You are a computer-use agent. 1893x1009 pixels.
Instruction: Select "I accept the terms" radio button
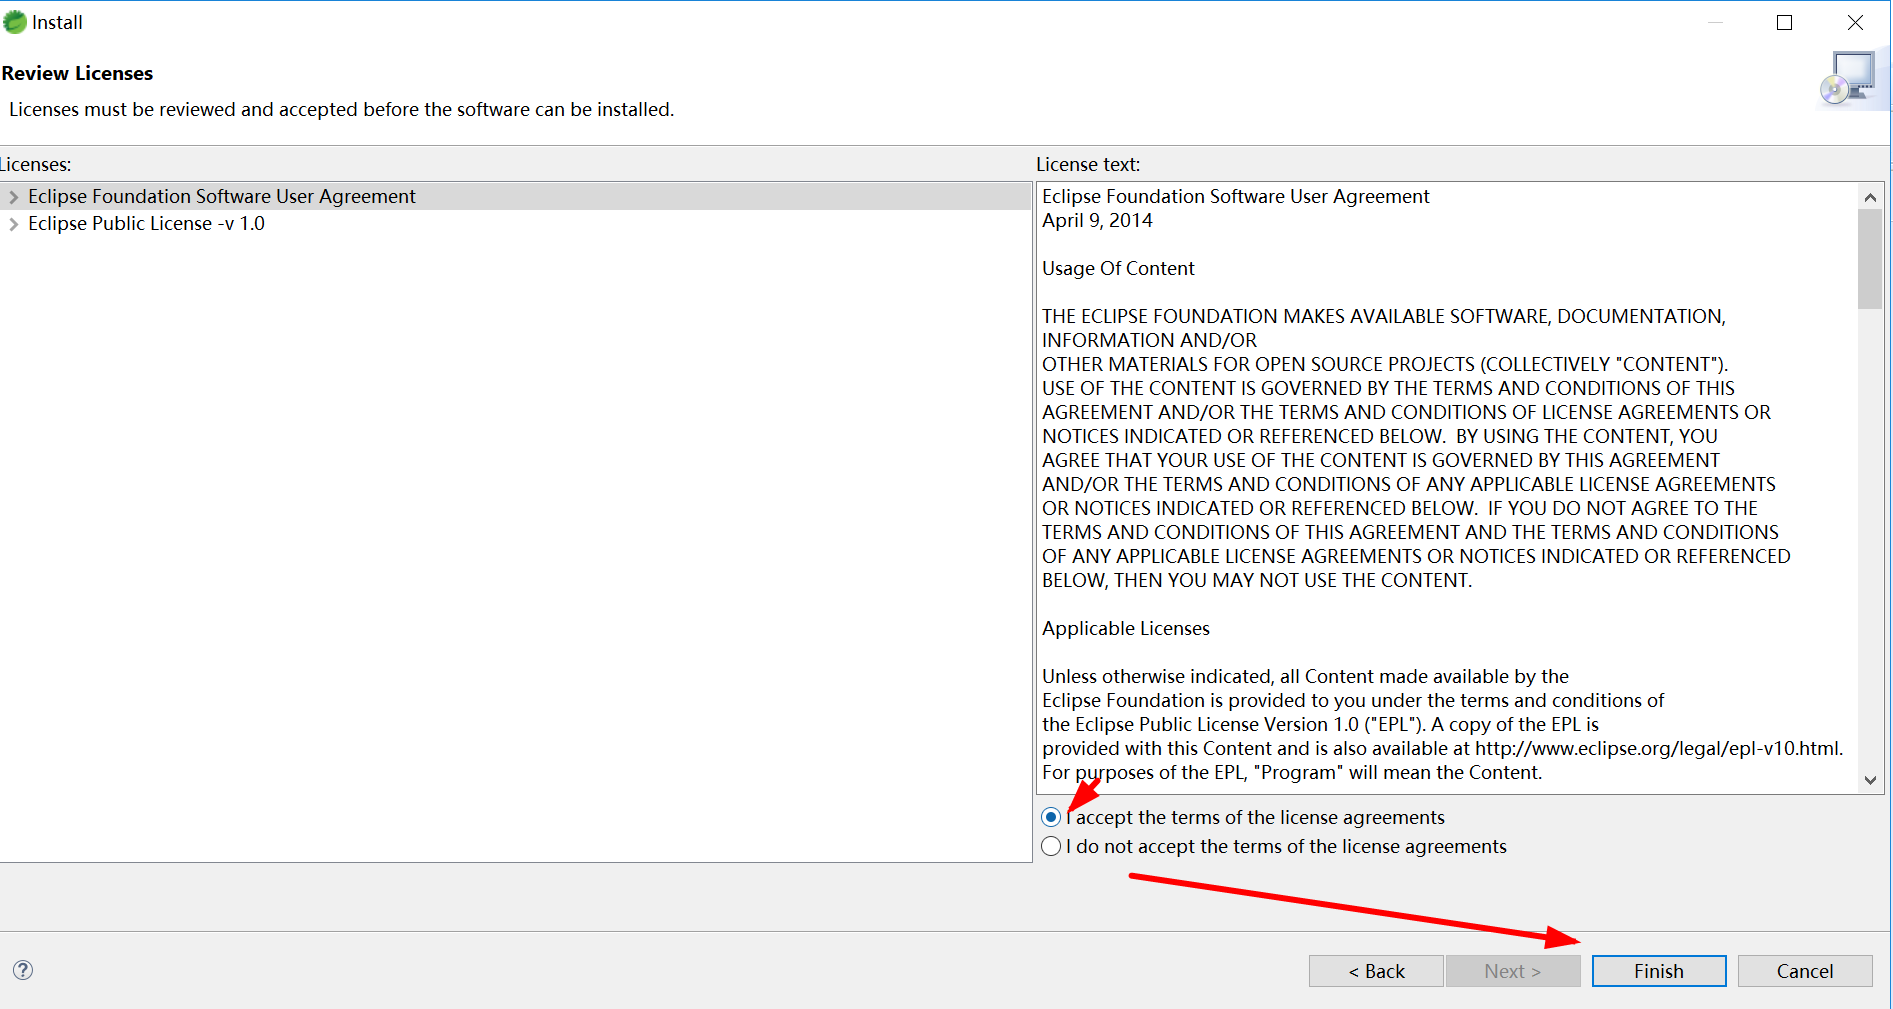(x=1051, y=817)
